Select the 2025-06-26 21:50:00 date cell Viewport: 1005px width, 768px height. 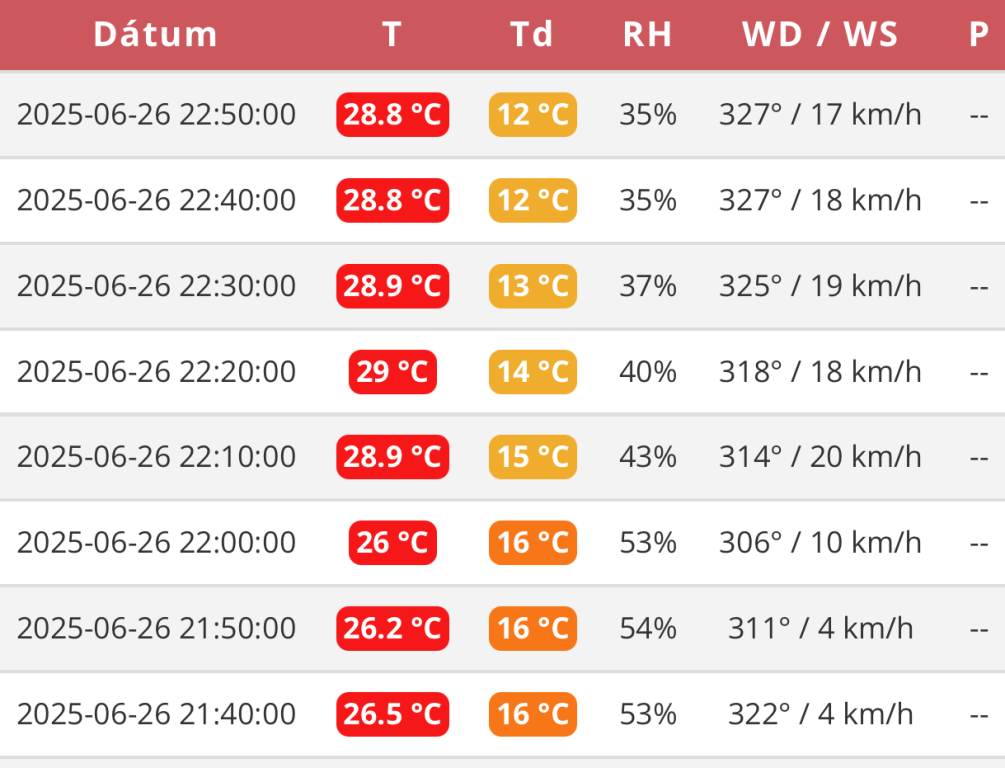pos(157,628)
